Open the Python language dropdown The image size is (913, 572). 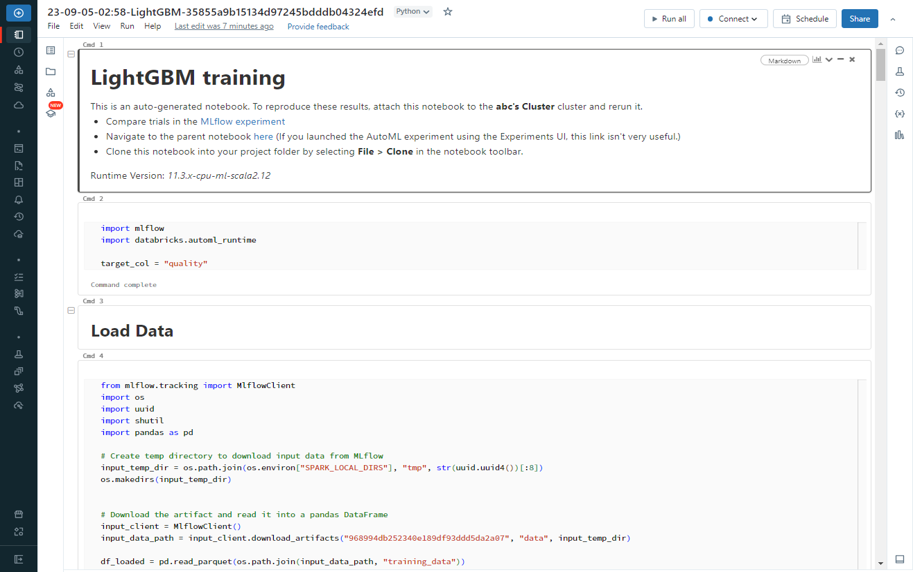[x=412, y=12]
